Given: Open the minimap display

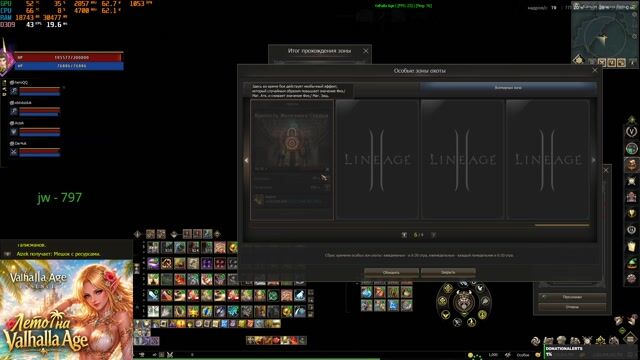Looking at the screenshot, I should tap(604, 37).
